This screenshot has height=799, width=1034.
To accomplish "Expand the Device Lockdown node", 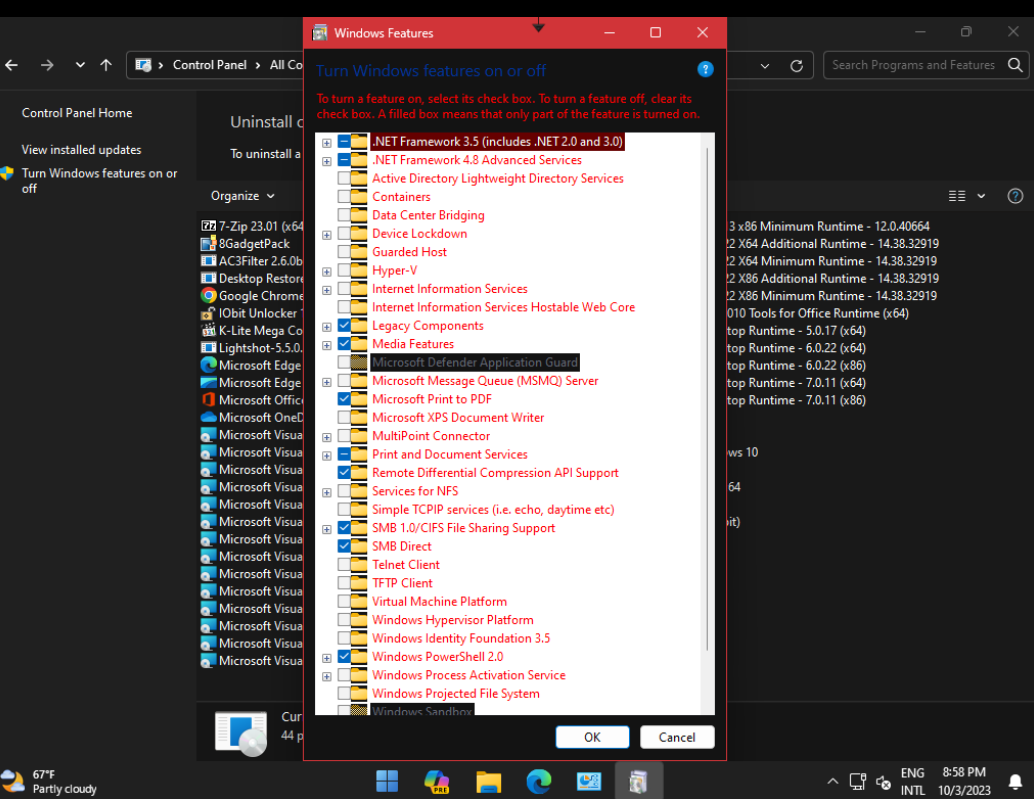I will (326, 235).
